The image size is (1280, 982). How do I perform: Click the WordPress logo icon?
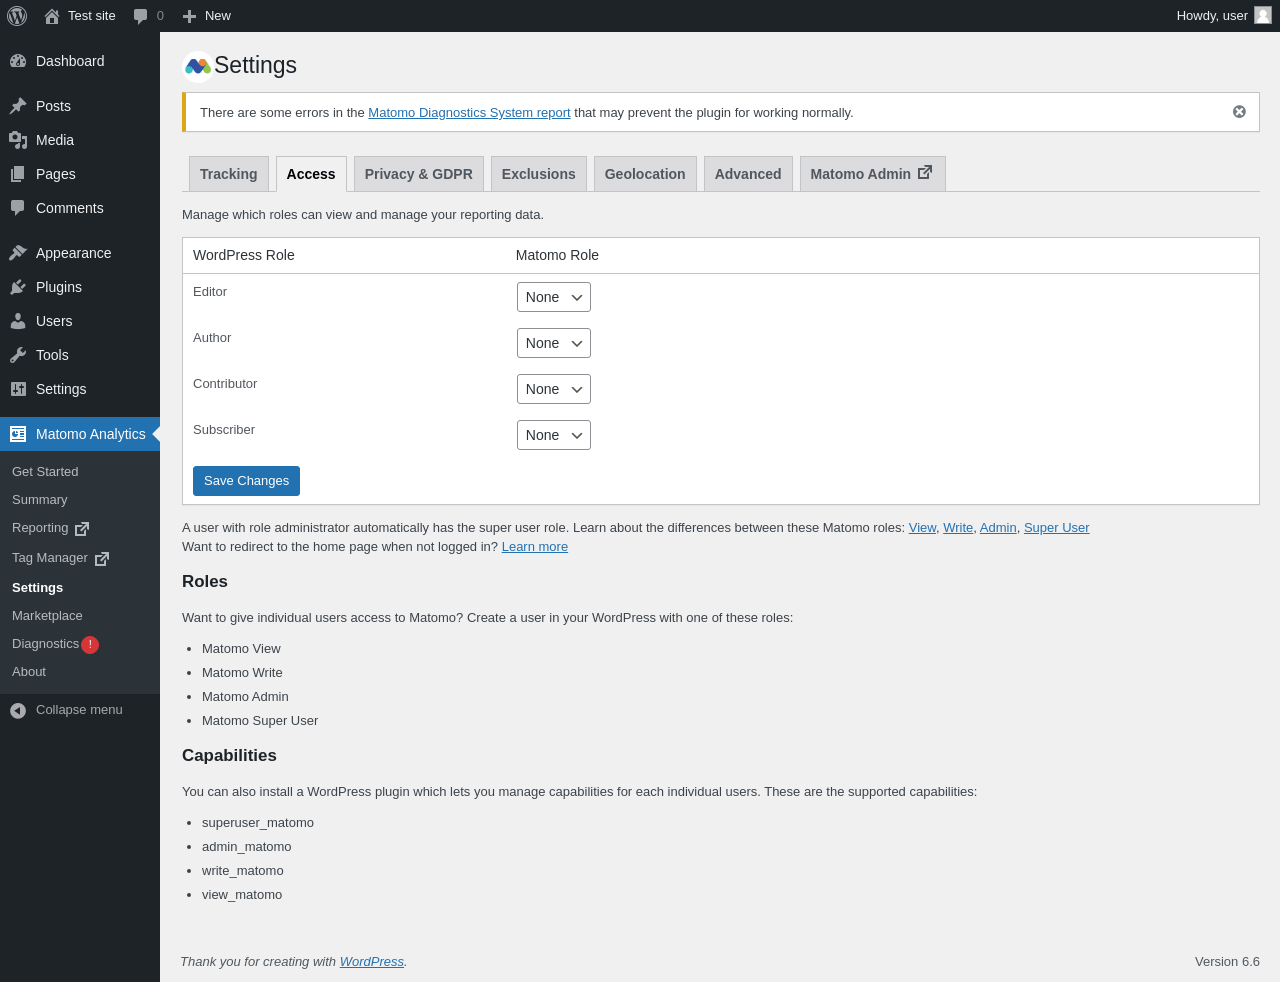coord(17,16)
